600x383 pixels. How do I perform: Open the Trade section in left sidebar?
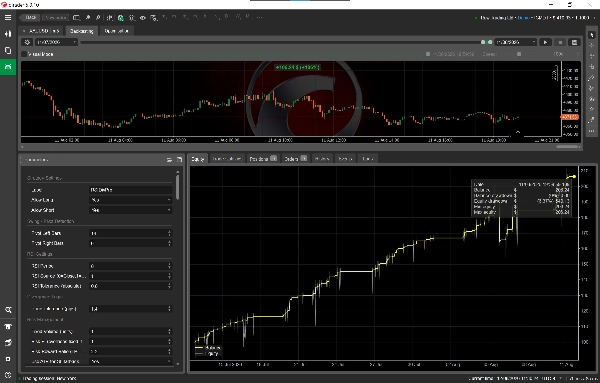pos(8,34)
